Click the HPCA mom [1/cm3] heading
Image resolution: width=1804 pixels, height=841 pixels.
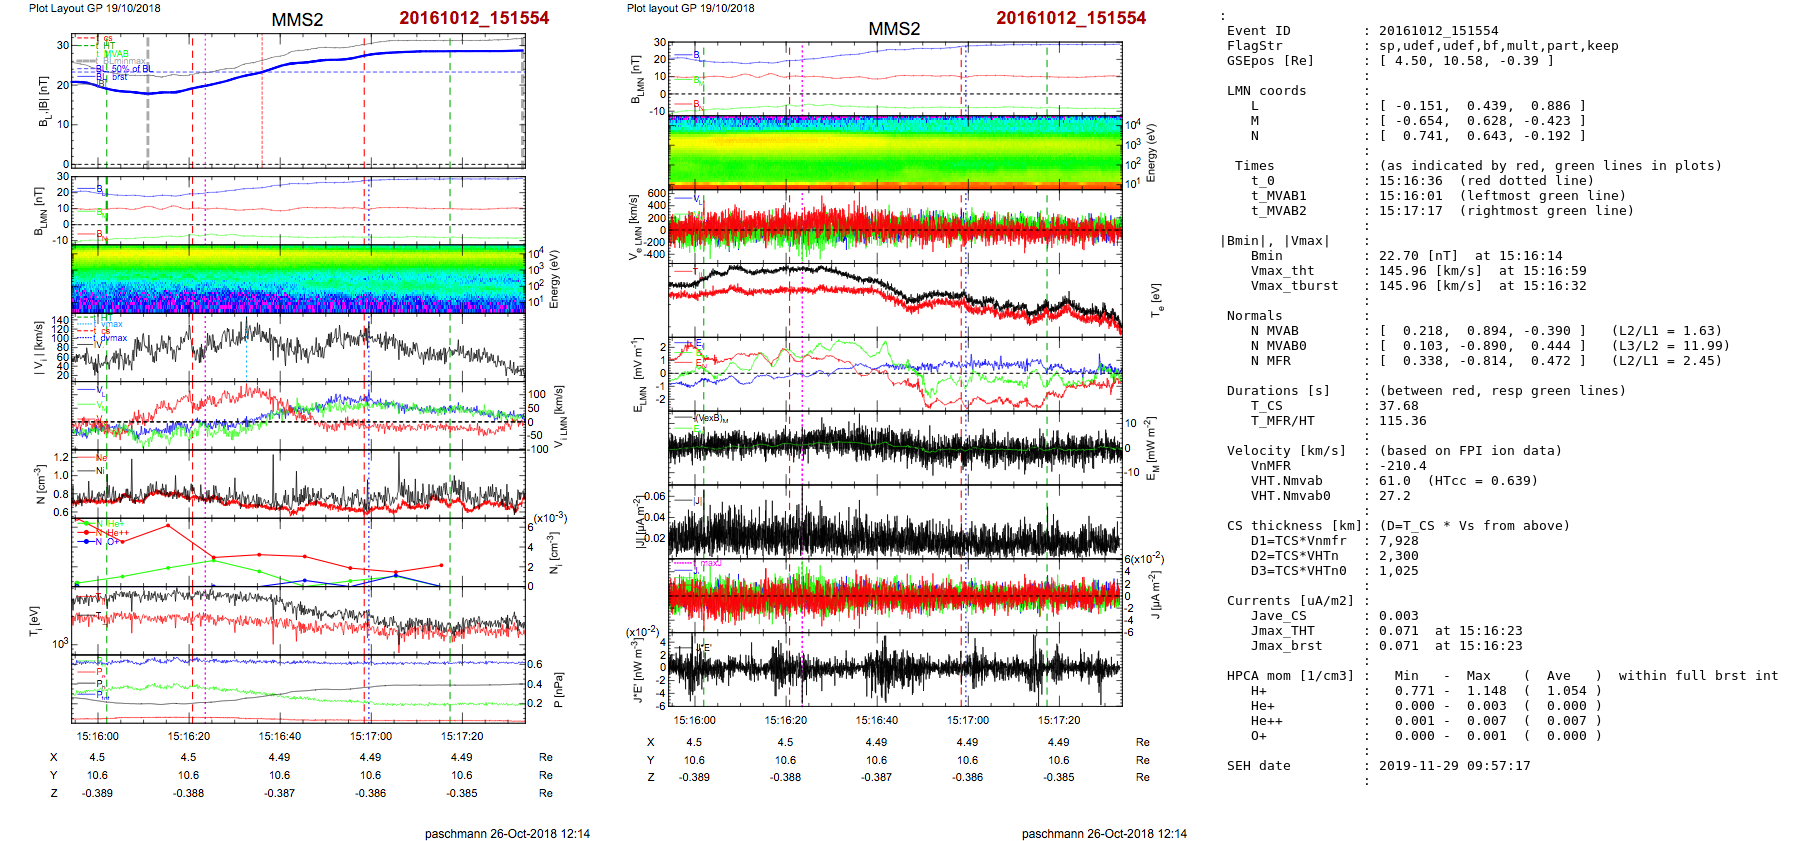point(1290,676)
